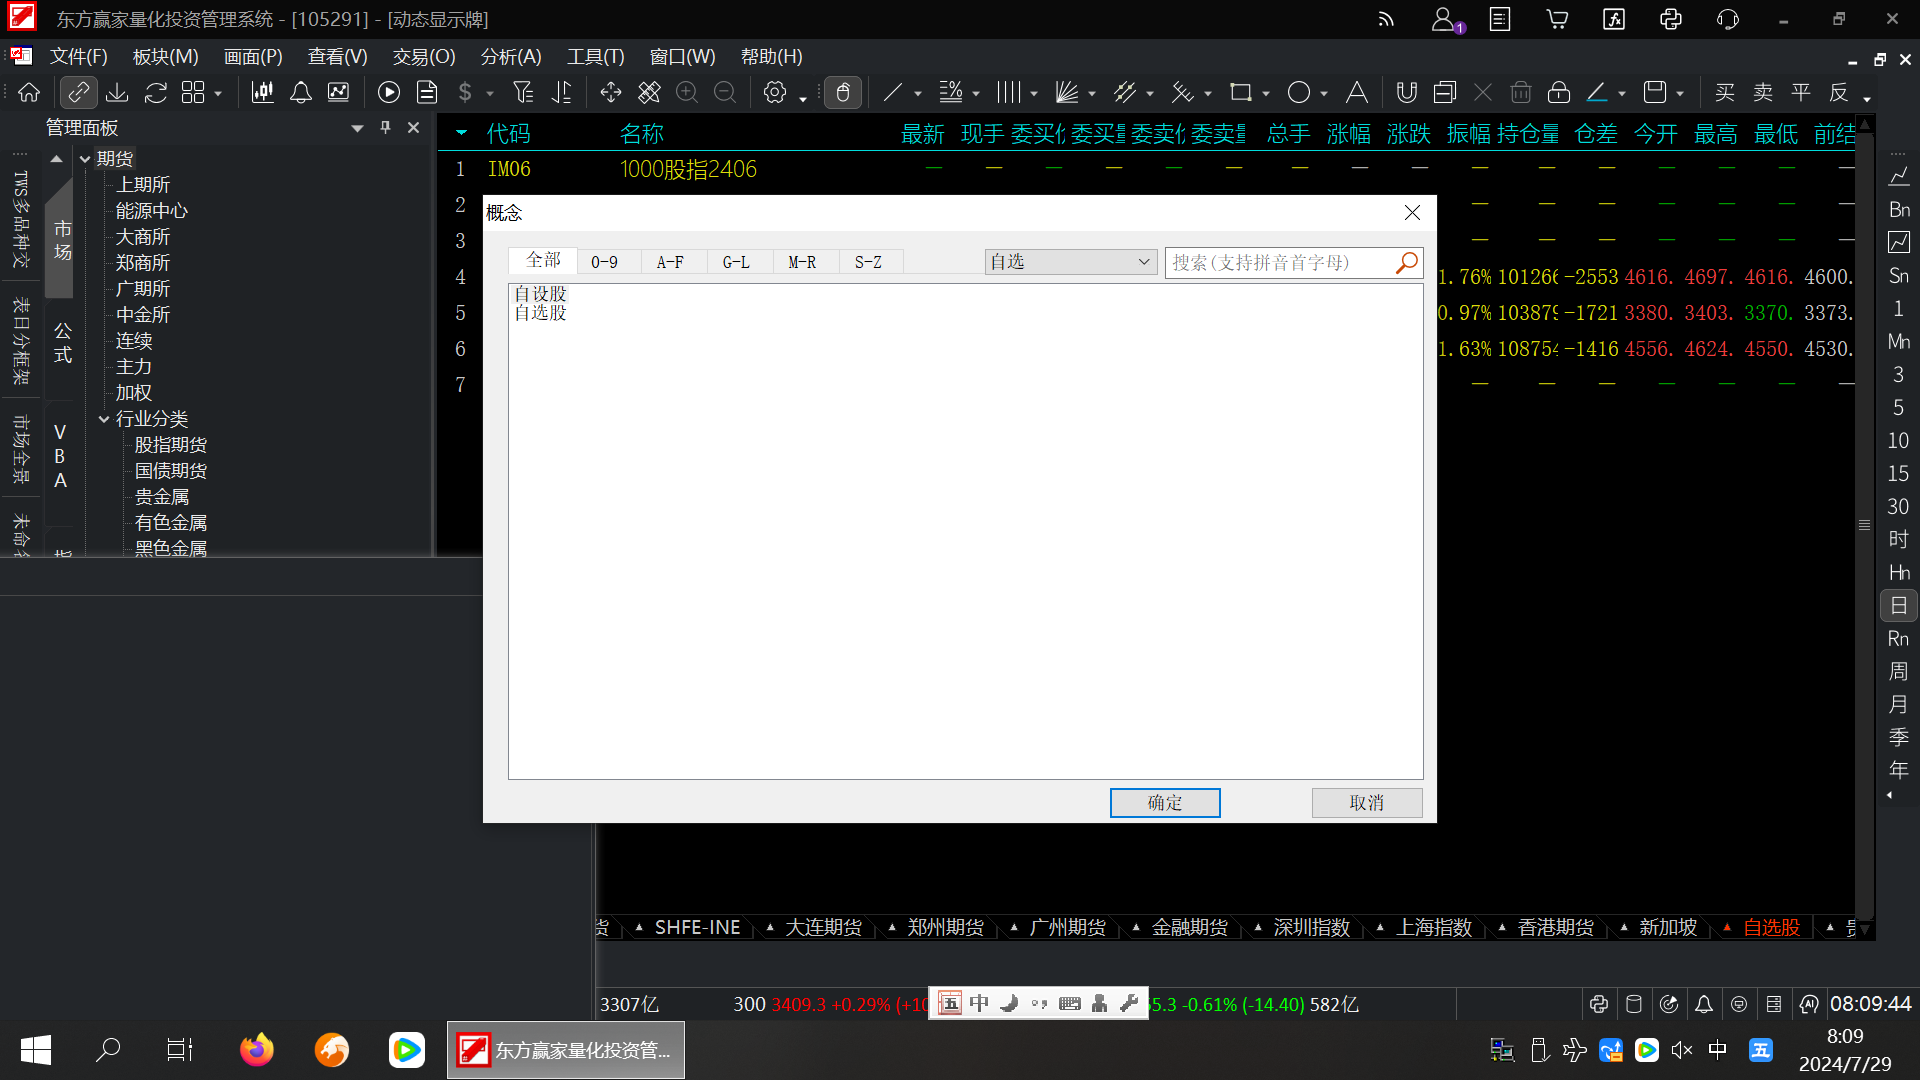Click the 卖 sell button
The height and width of the screenshot is (1080, 1920).
coord(1763,93)
